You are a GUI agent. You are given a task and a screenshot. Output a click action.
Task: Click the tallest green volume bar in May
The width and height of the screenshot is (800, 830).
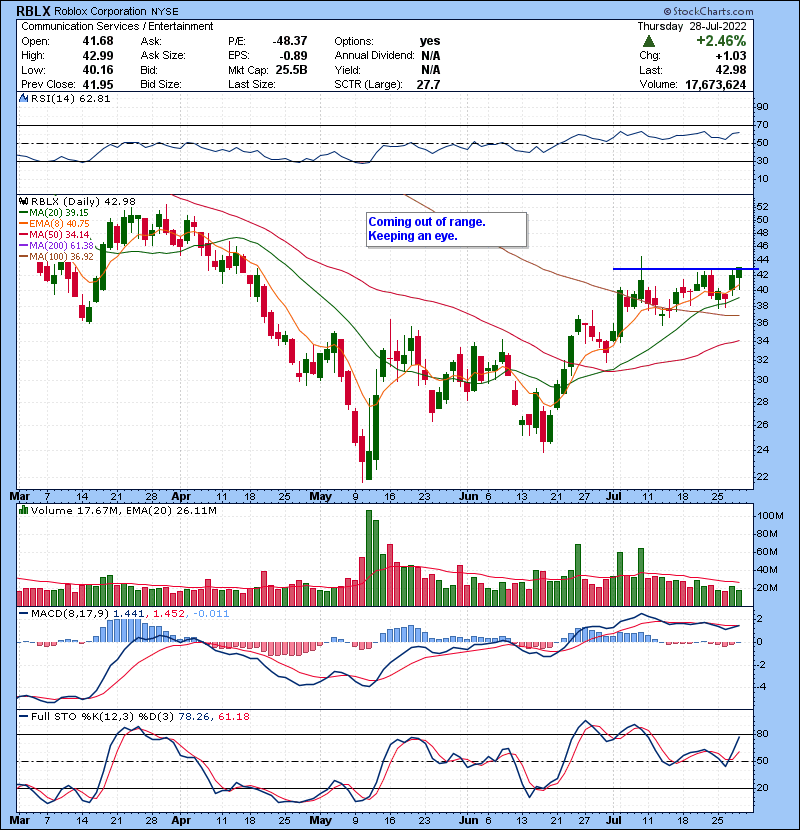369,558
